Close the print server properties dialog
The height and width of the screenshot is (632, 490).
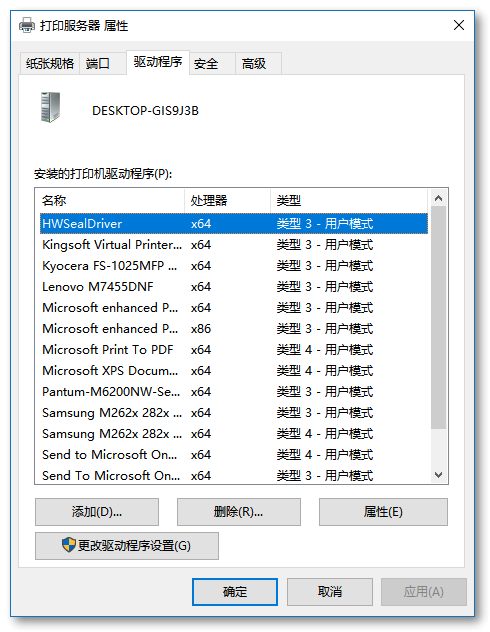(x=459, y=25)
